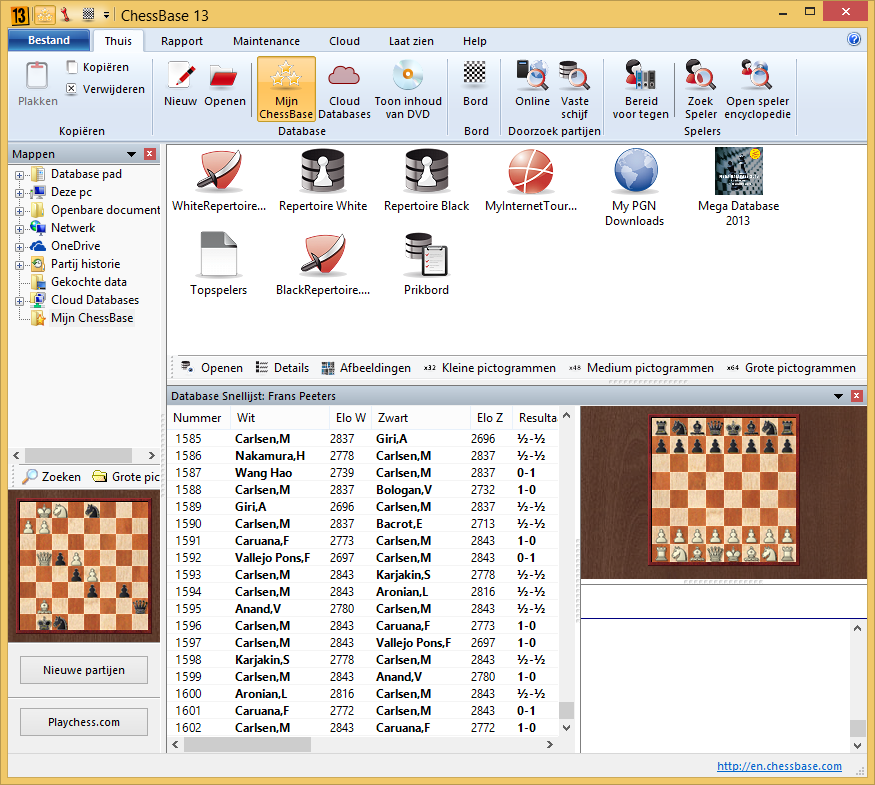Expand Netwerk tree node

[20, 229]
